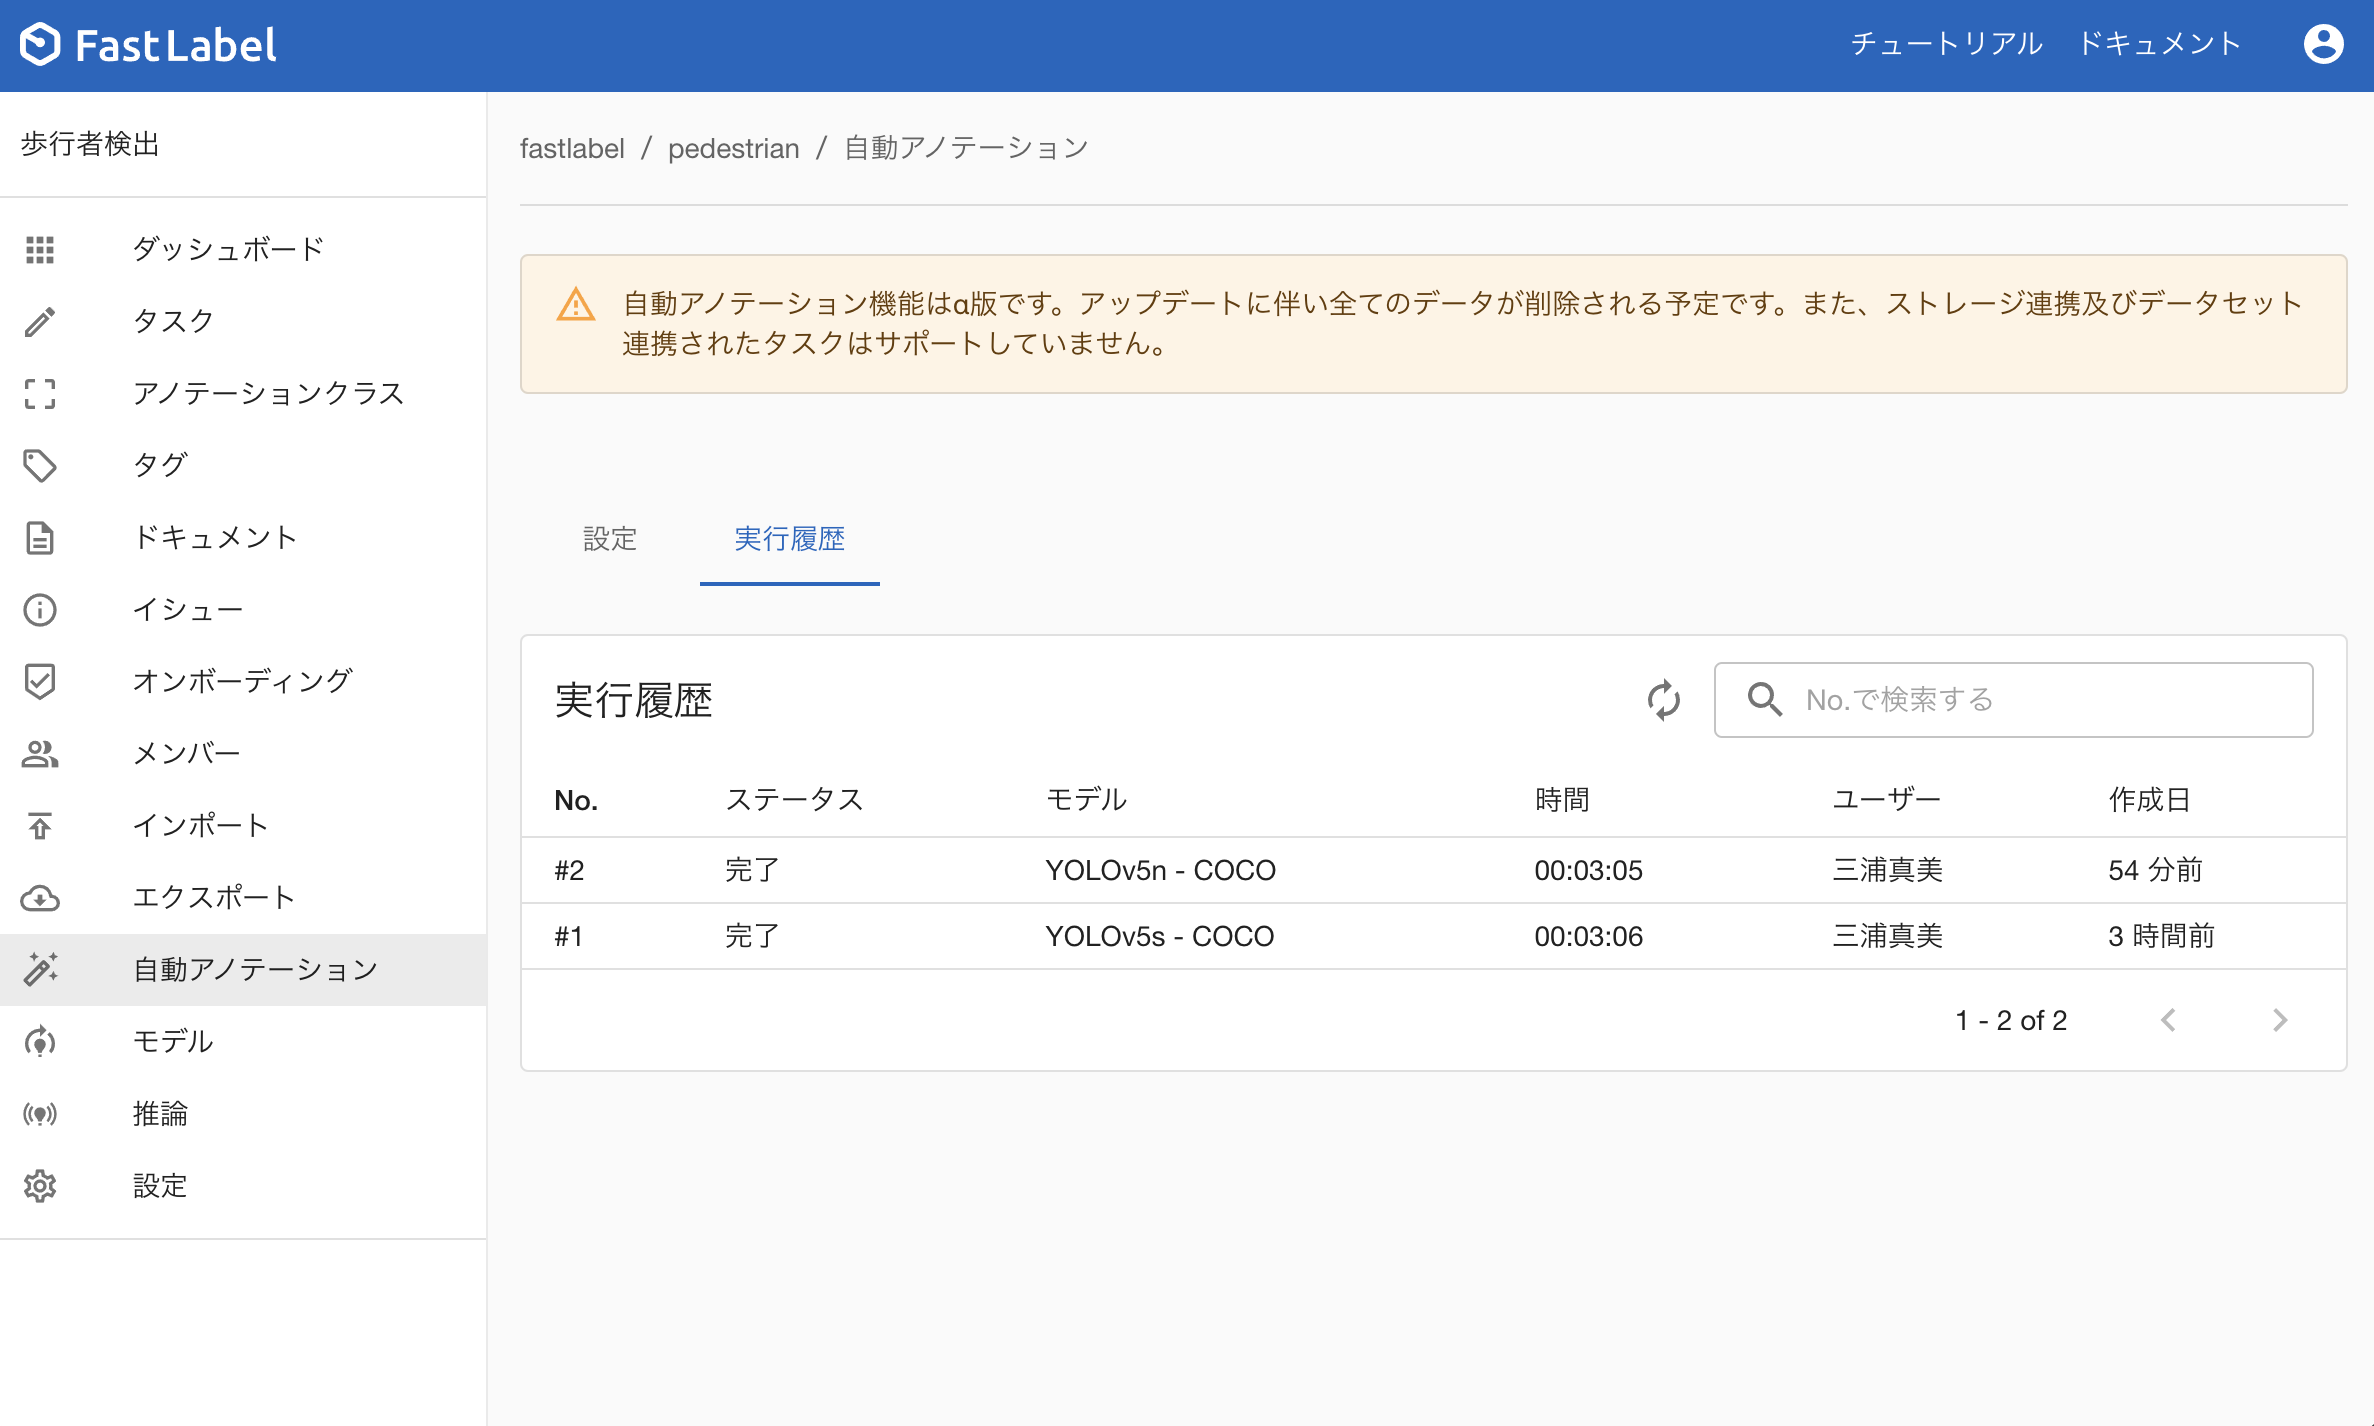Click the YOLOv5n - COCO model cell
The image size is (2374, 1426).
1160,870
